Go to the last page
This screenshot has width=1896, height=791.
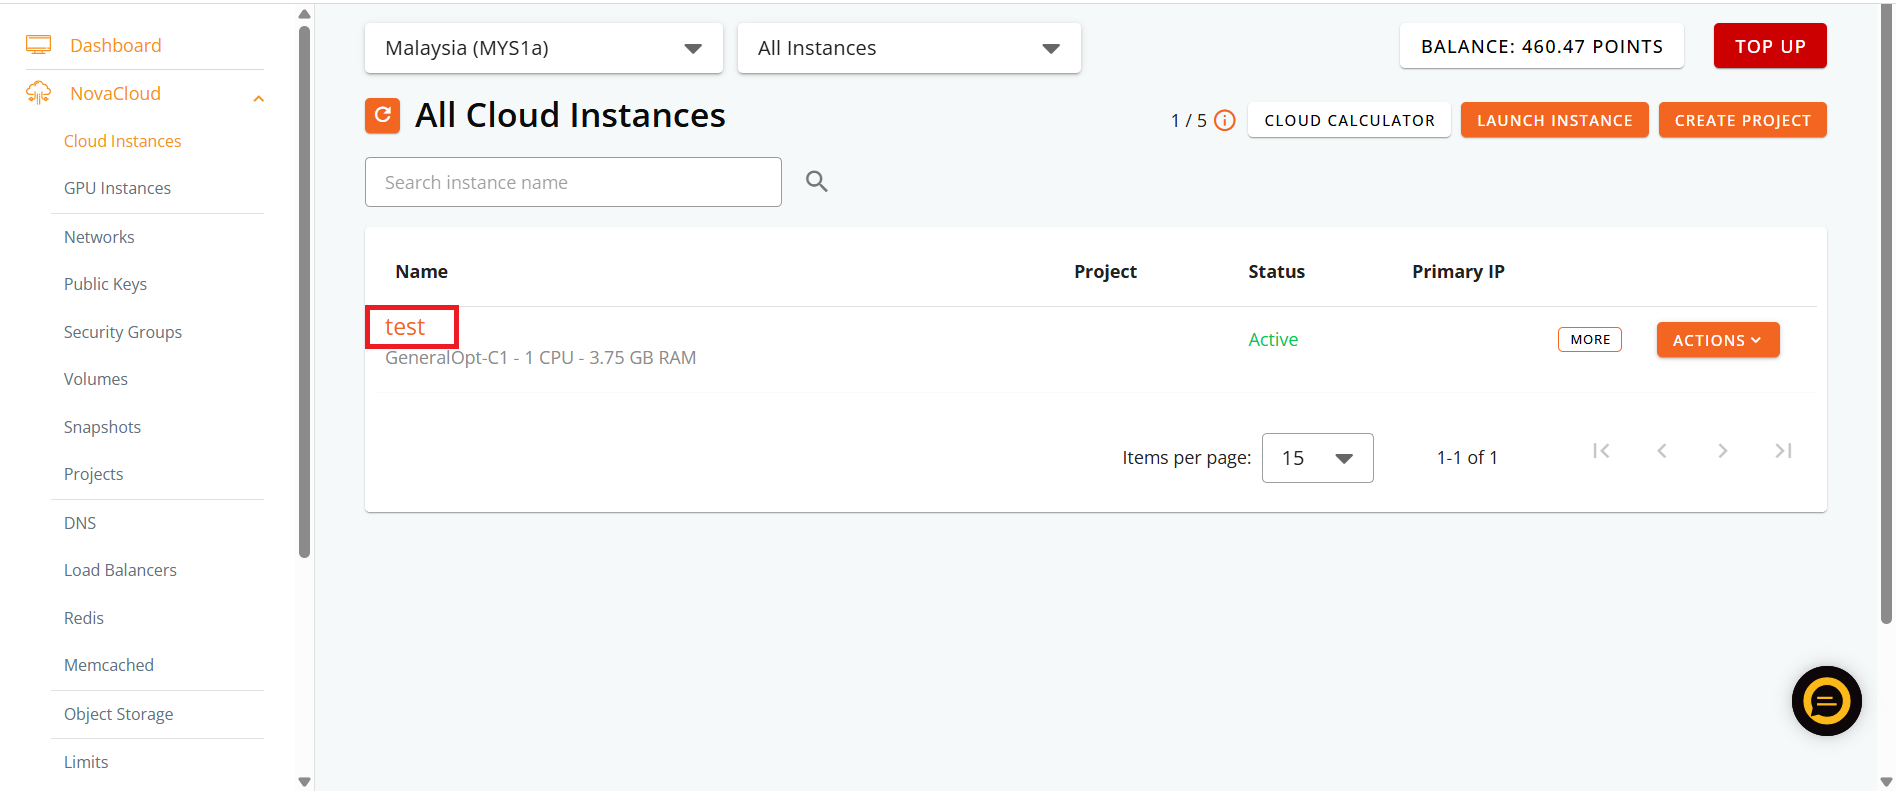[1783, 451]
